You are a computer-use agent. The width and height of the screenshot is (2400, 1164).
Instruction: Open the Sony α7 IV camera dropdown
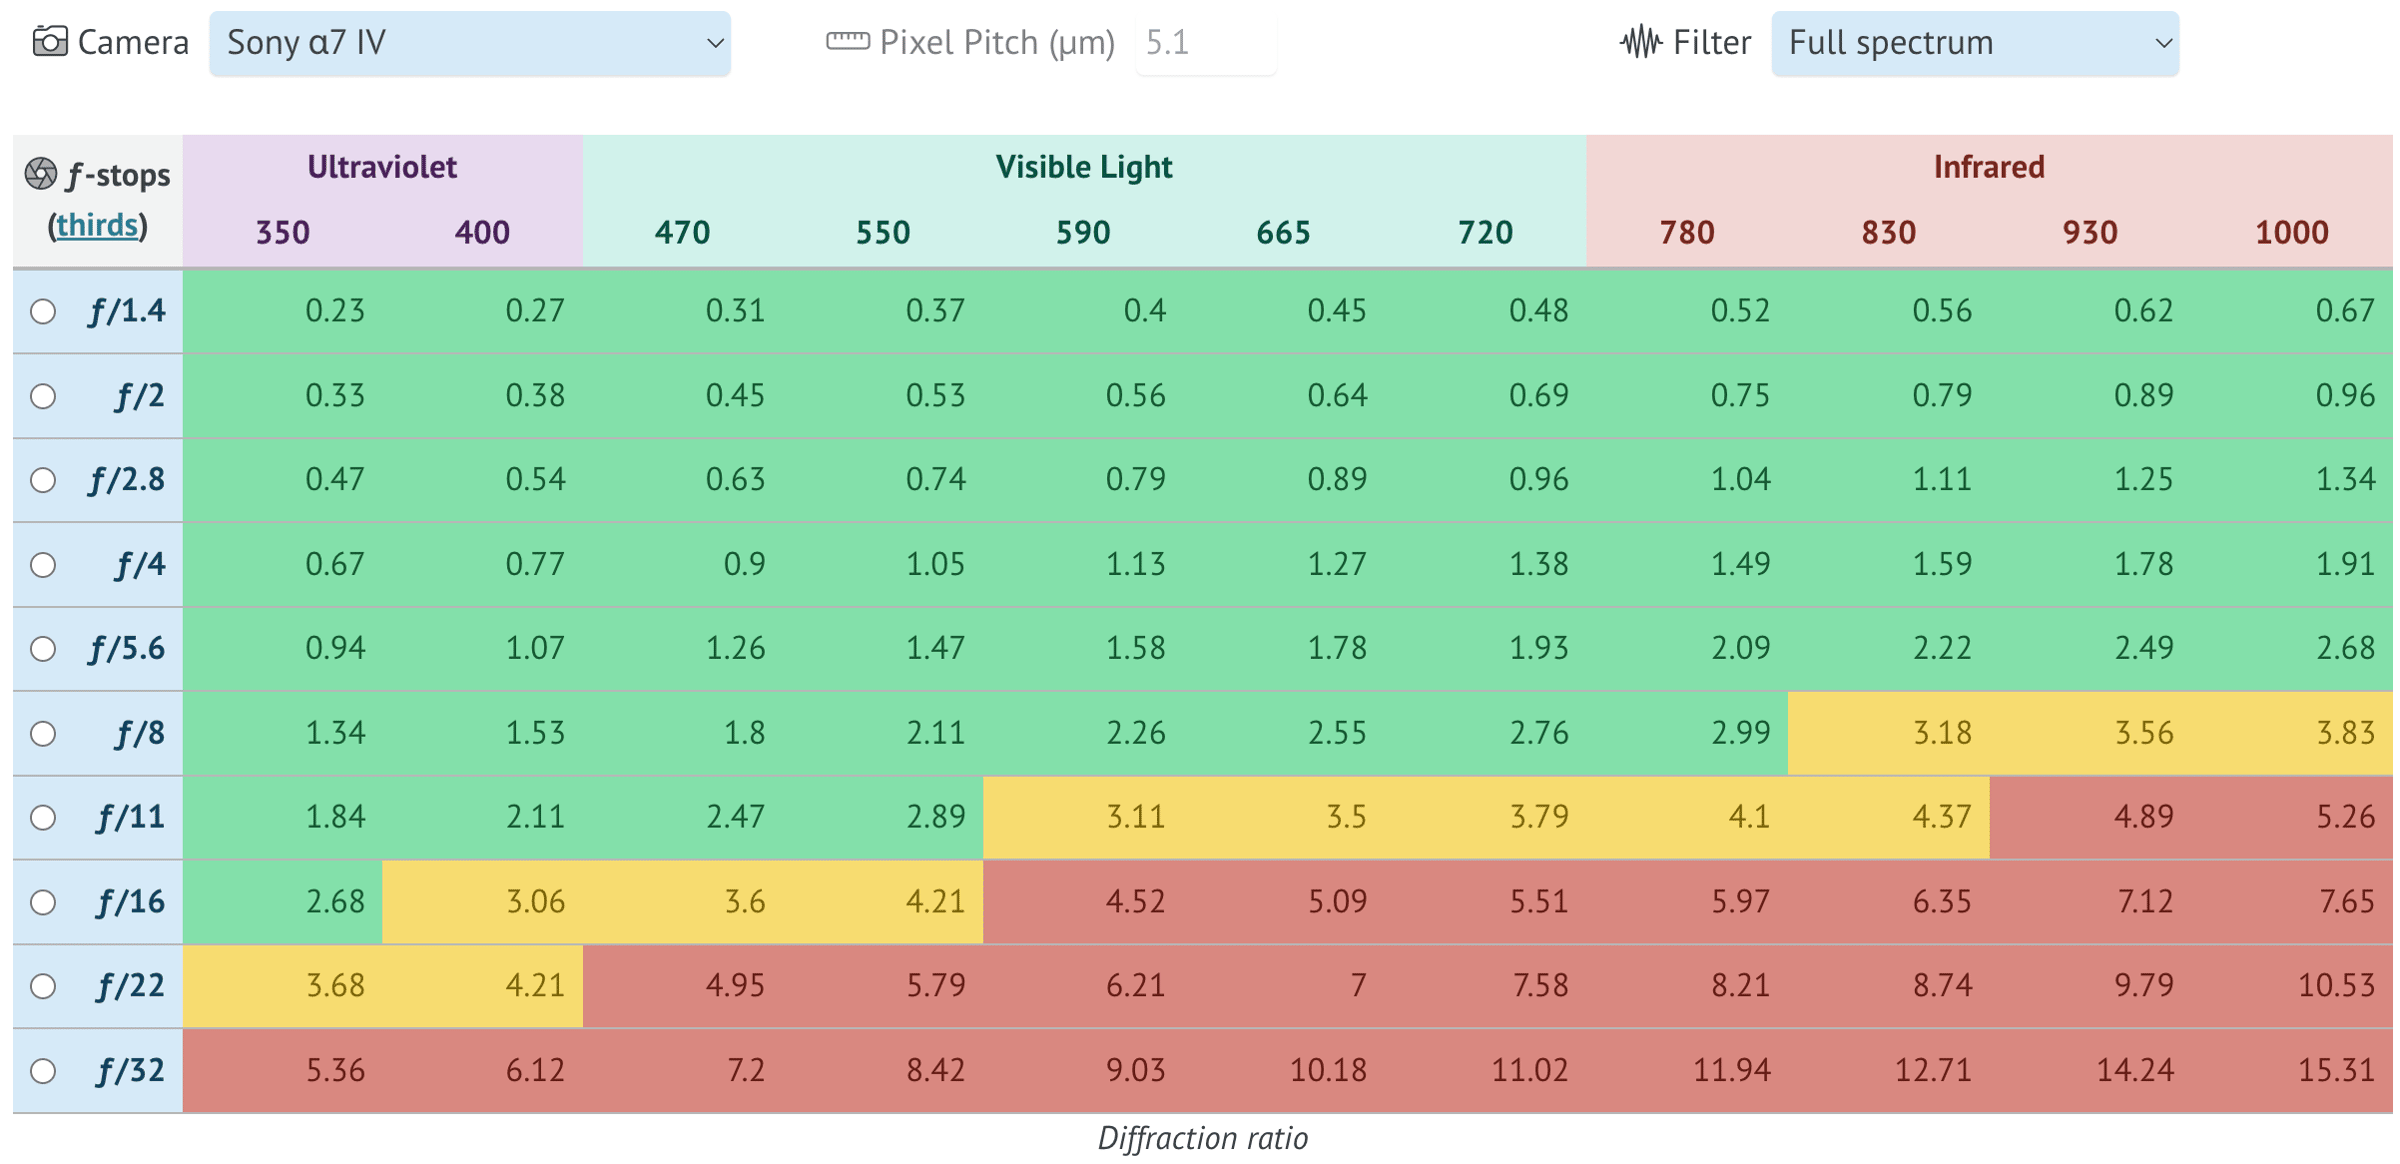point(470,43)
